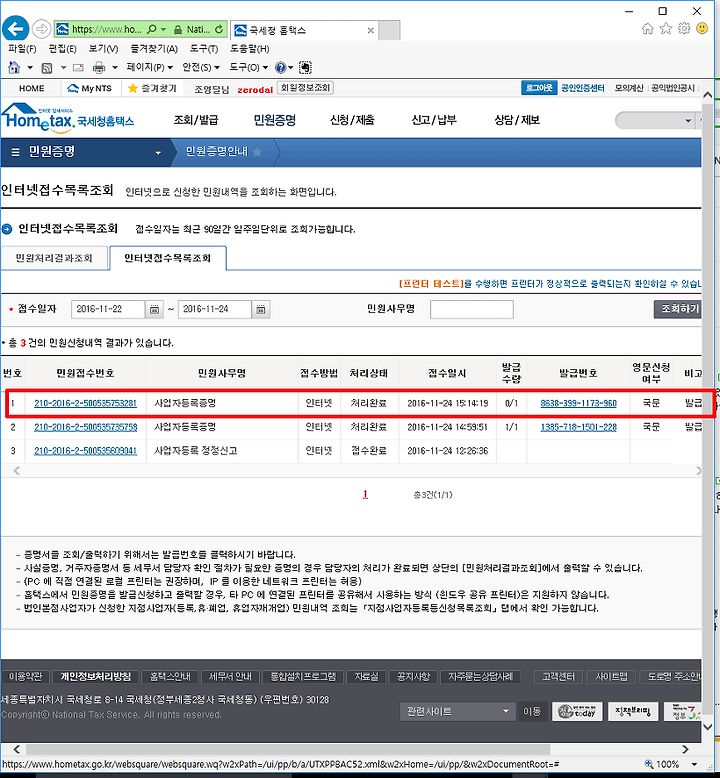720x778 pixels.
Task: Click the favorite star next to 민원증명안내
Action: pos(257,151)
